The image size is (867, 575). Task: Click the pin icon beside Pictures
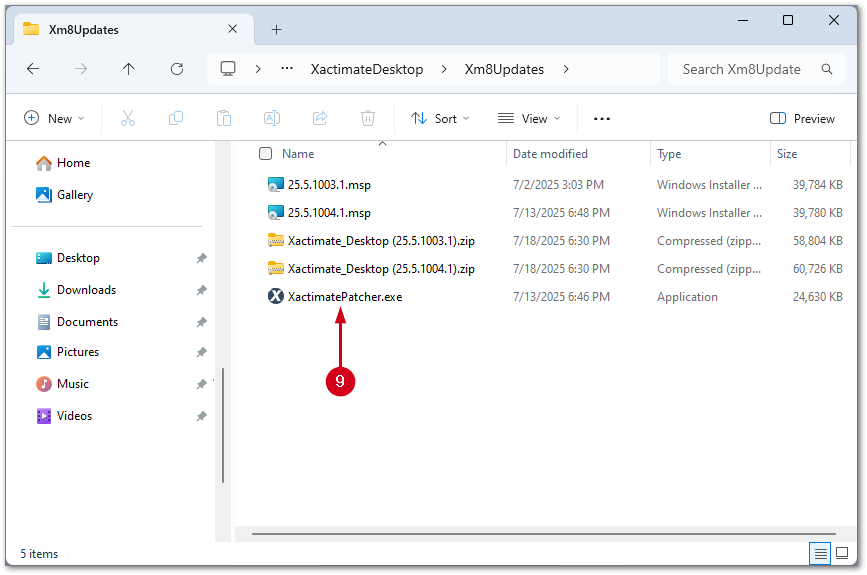201,352
